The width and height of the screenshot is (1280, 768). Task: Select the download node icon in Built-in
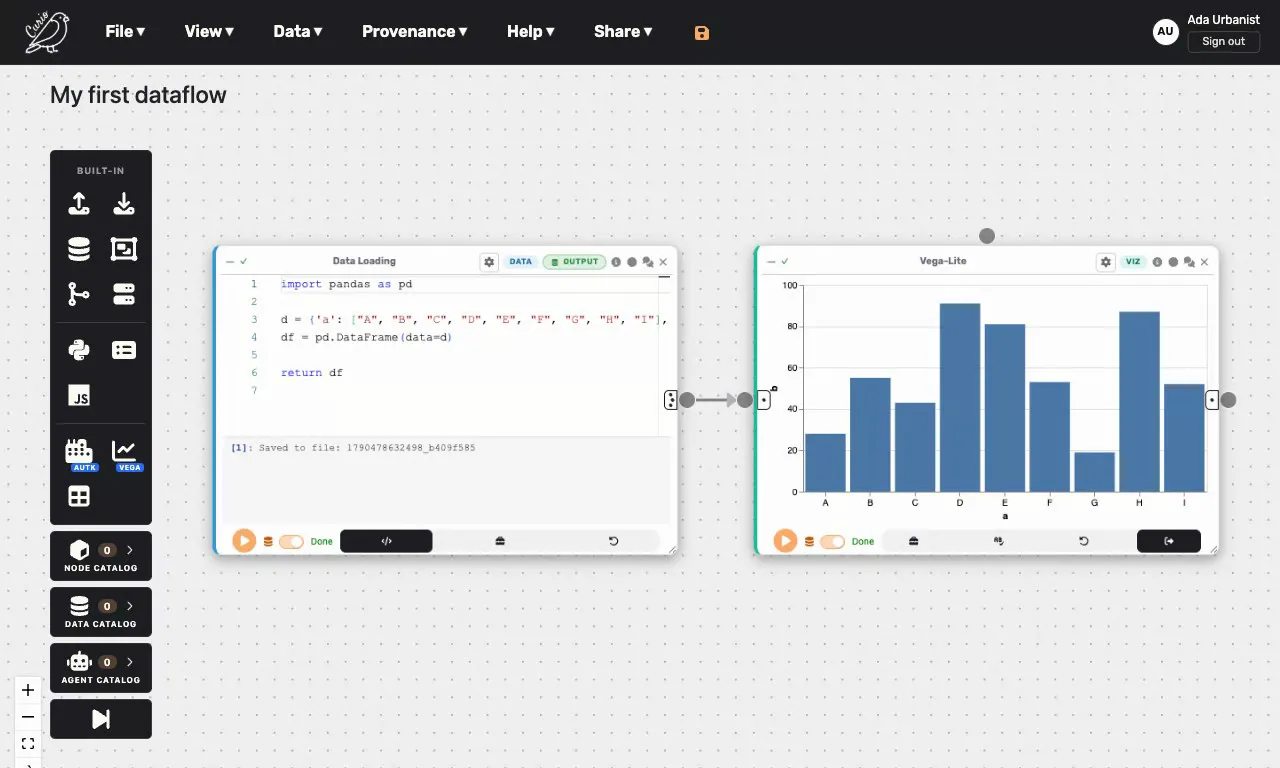[x=124, y=204]
